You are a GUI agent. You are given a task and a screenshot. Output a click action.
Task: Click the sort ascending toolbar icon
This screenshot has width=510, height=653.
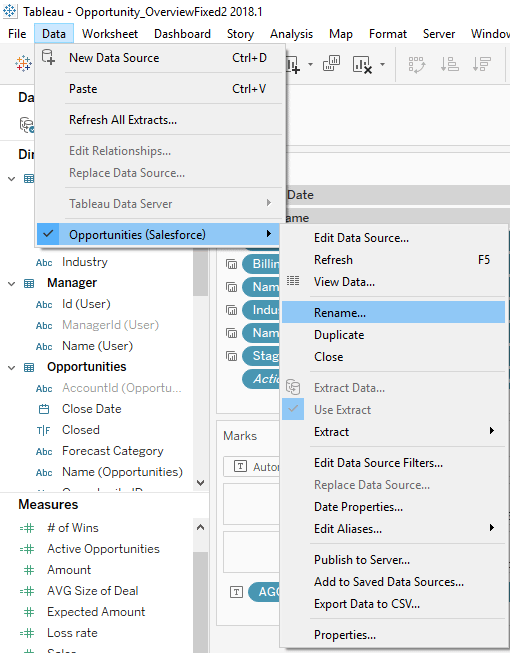point(449,65)
